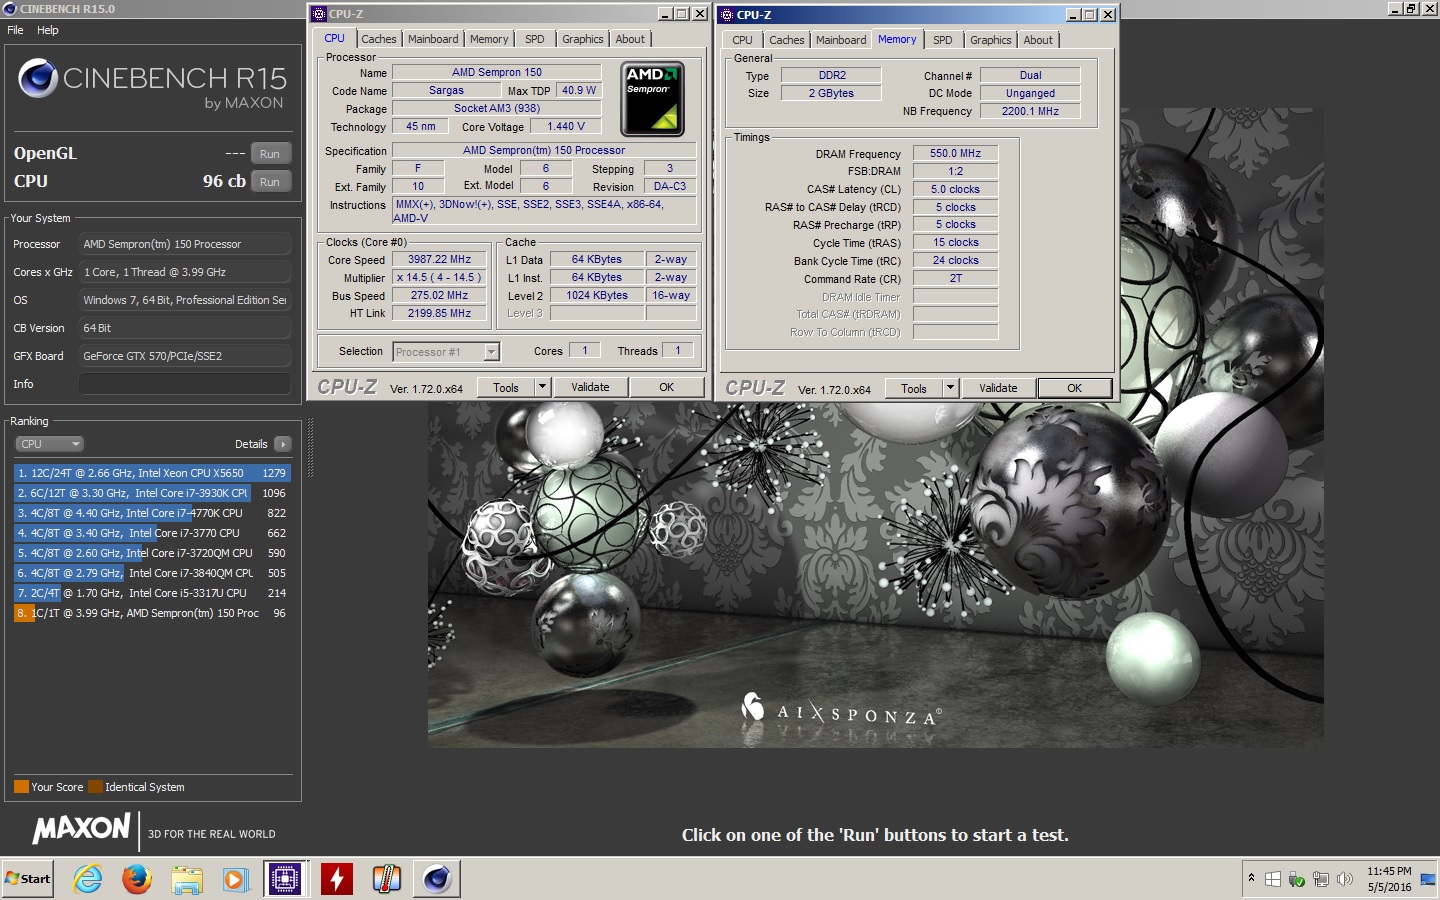
Task: Open the volume speaker tray icon
Action: (1345, 879)
